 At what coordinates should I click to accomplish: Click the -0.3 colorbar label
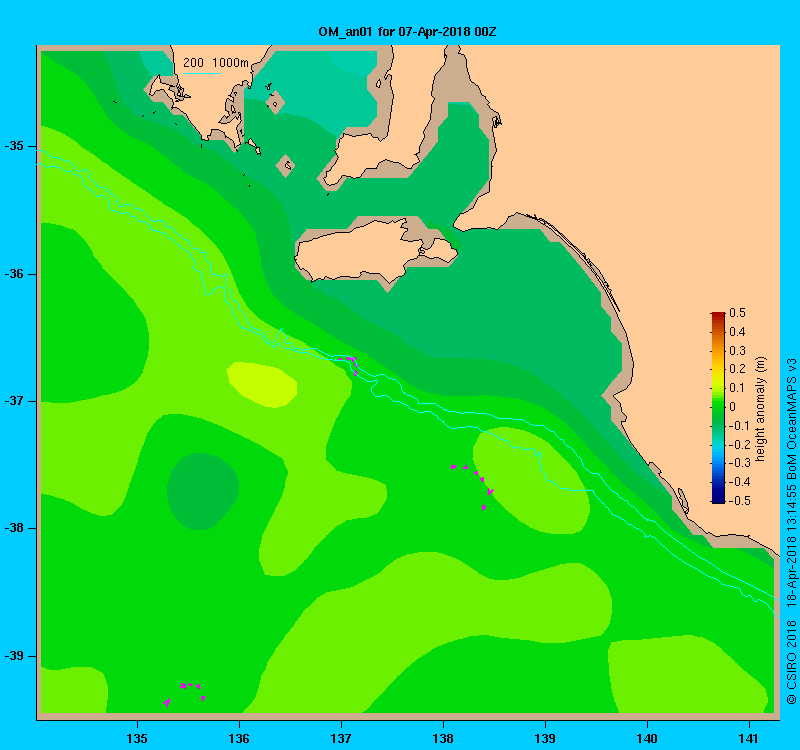(739, 463)
